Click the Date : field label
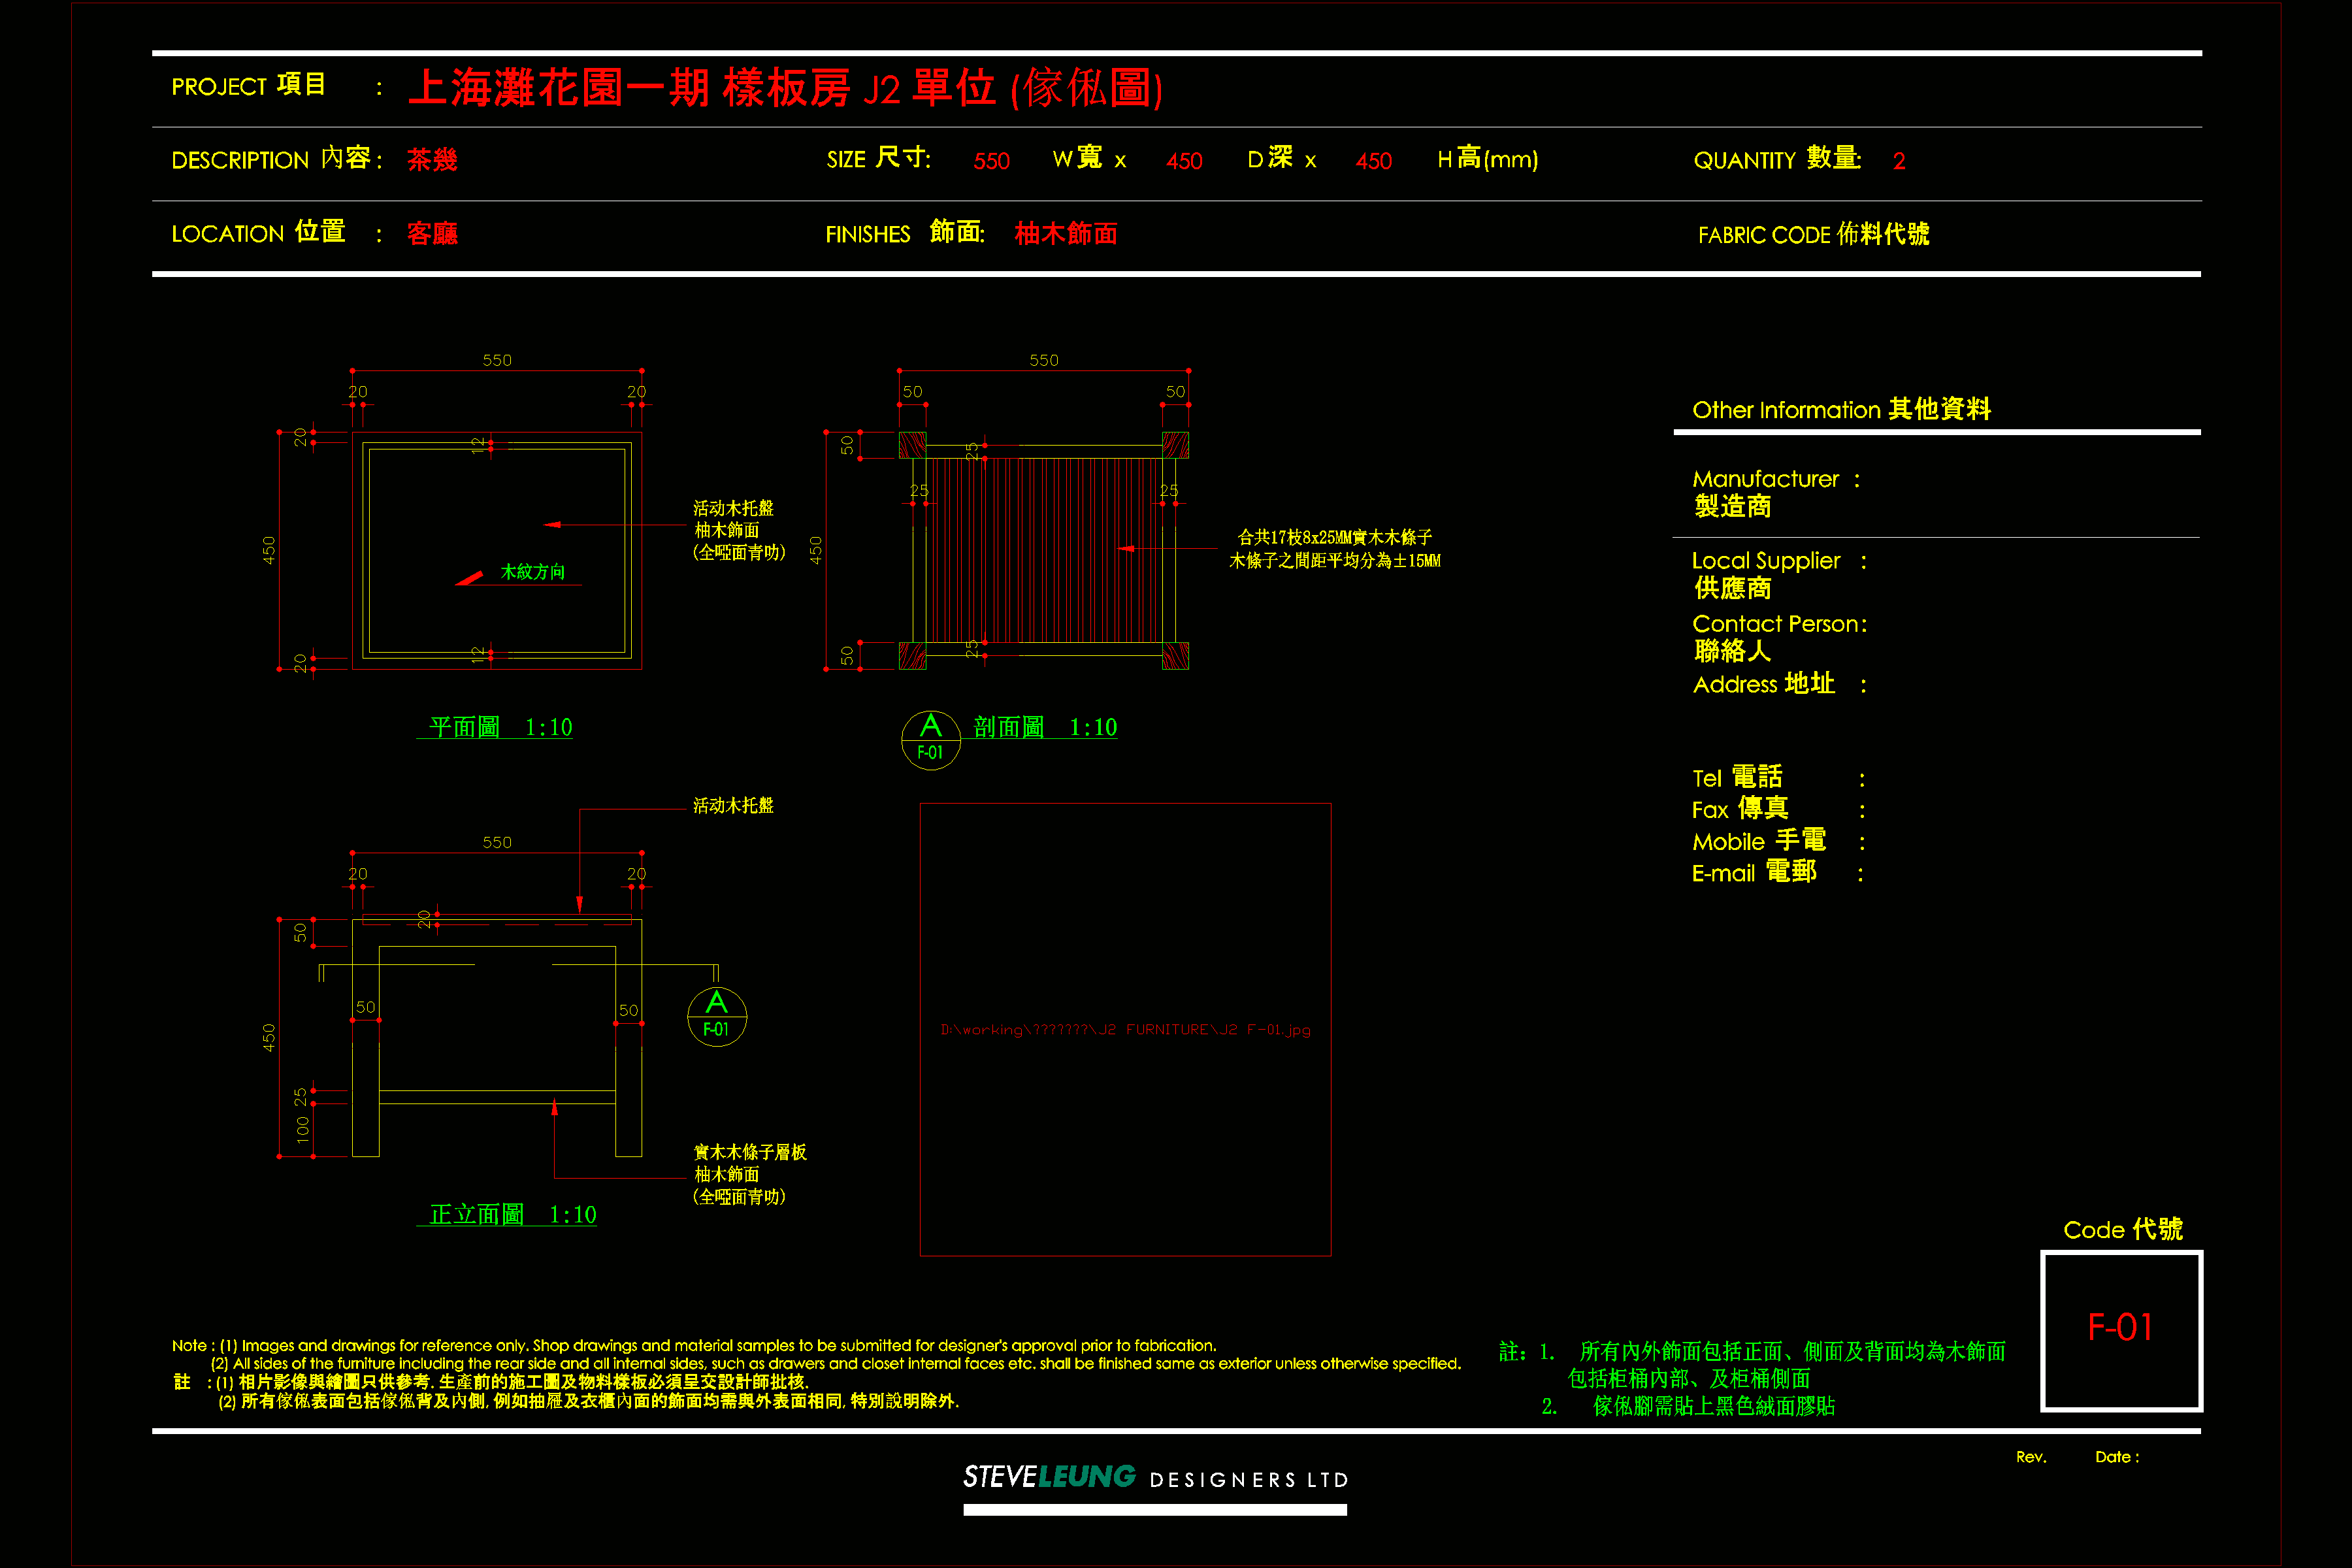Viewport: 2352px width, 1568px height. pos(2117,1457)
